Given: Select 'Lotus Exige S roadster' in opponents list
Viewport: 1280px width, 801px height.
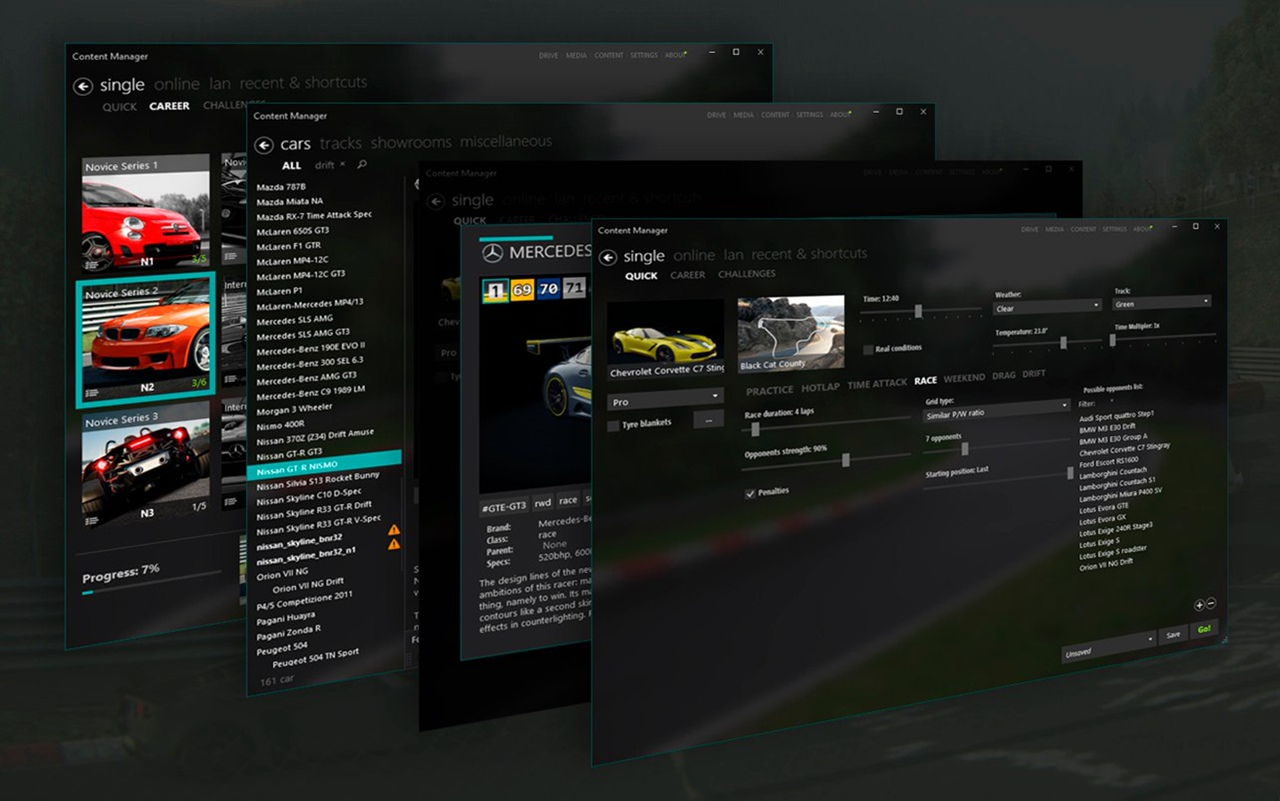Looking at the screenshot, I should (x=1112, y=553).
